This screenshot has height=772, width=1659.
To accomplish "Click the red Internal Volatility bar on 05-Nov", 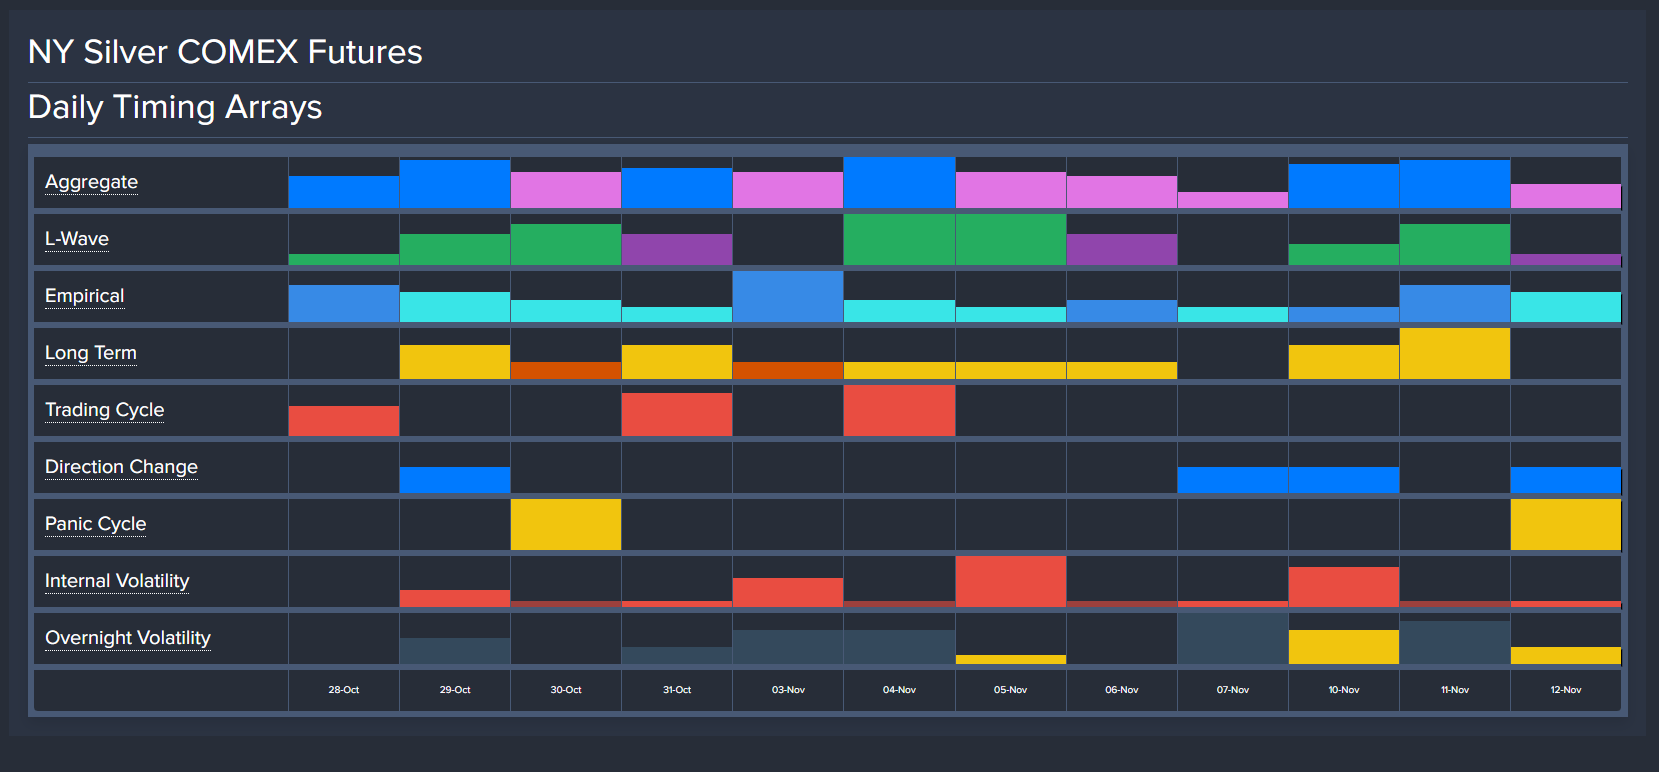I will point(1010,582).
